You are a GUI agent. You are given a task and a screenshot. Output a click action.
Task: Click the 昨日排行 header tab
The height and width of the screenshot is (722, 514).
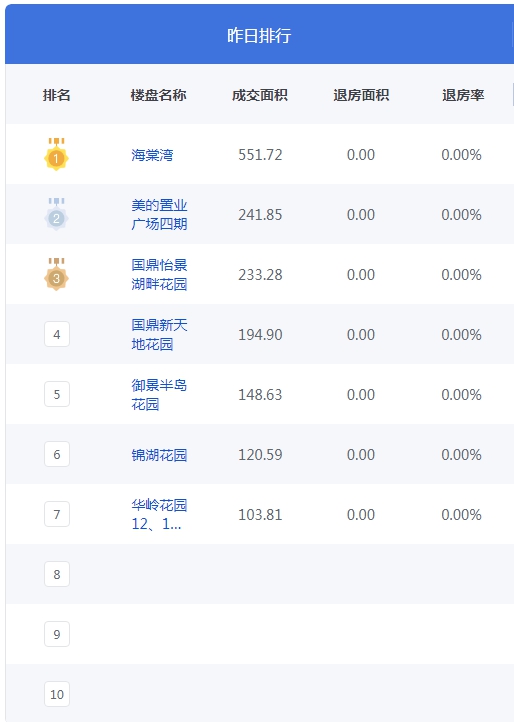pos(259,35)
